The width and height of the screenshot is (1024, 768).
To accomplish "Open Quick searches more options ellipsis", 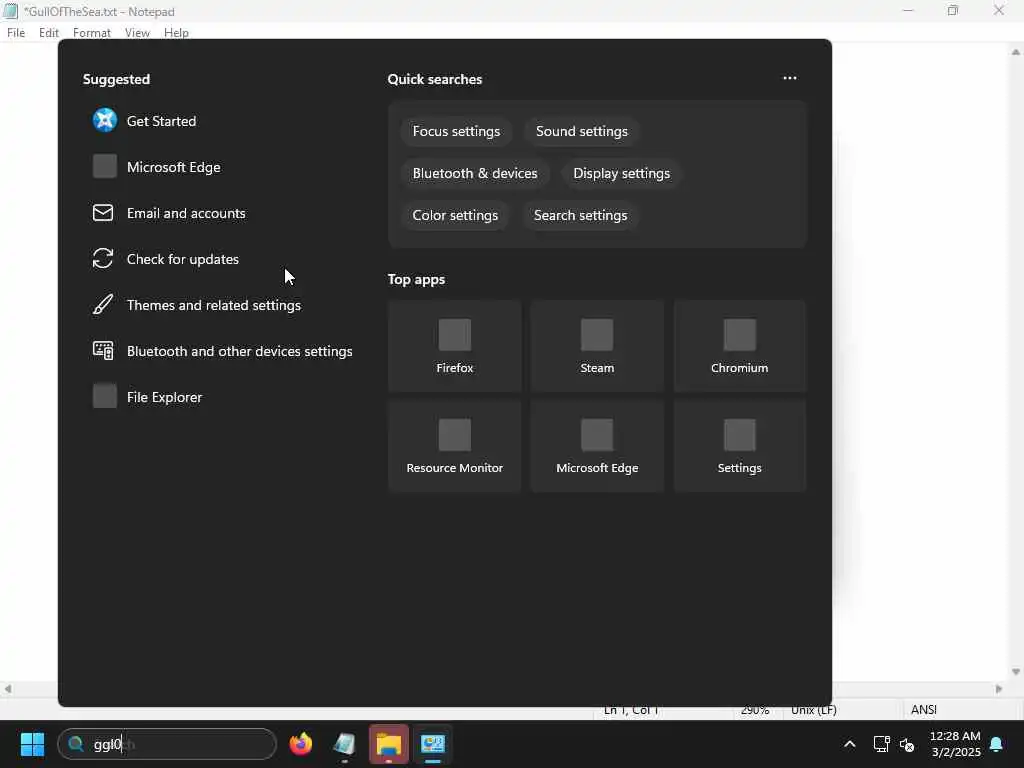I will click(x=790, y=78).
